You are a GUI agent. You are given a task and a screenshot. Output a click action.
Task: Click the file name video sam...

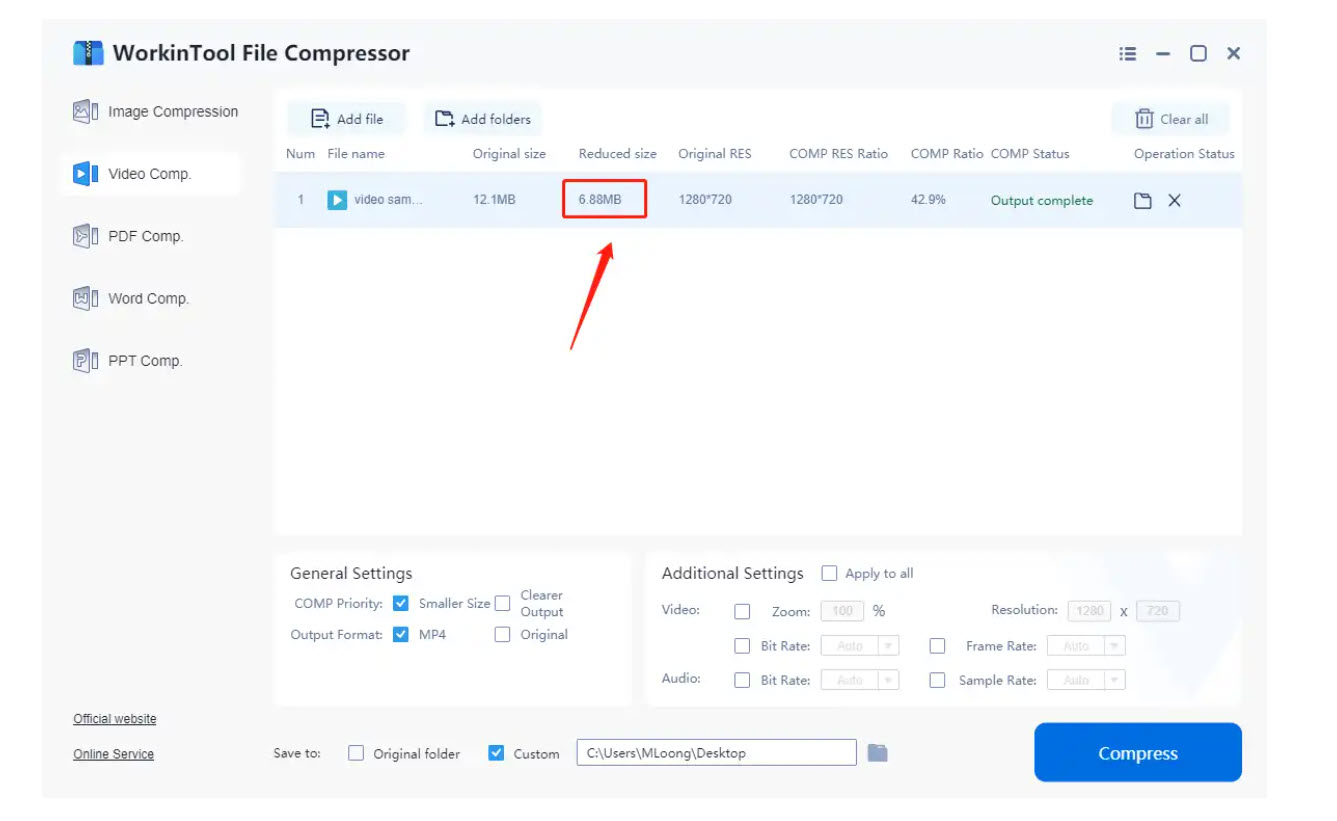[x=388, y=200]
